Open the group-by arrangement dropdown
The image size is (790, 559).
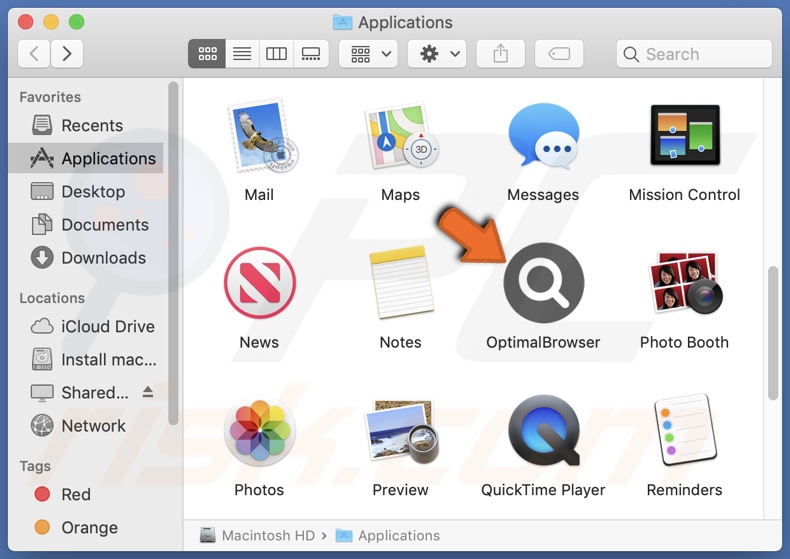[x=368, y=53]
